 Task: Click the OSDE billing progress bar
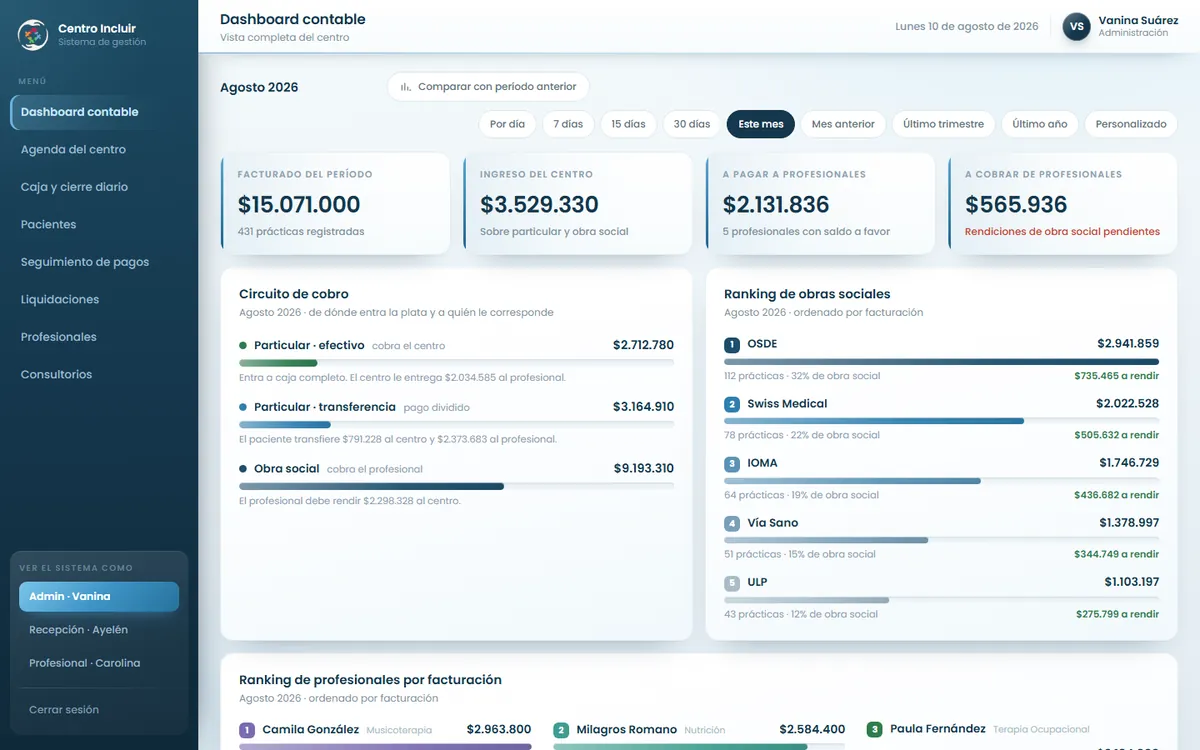941,362
